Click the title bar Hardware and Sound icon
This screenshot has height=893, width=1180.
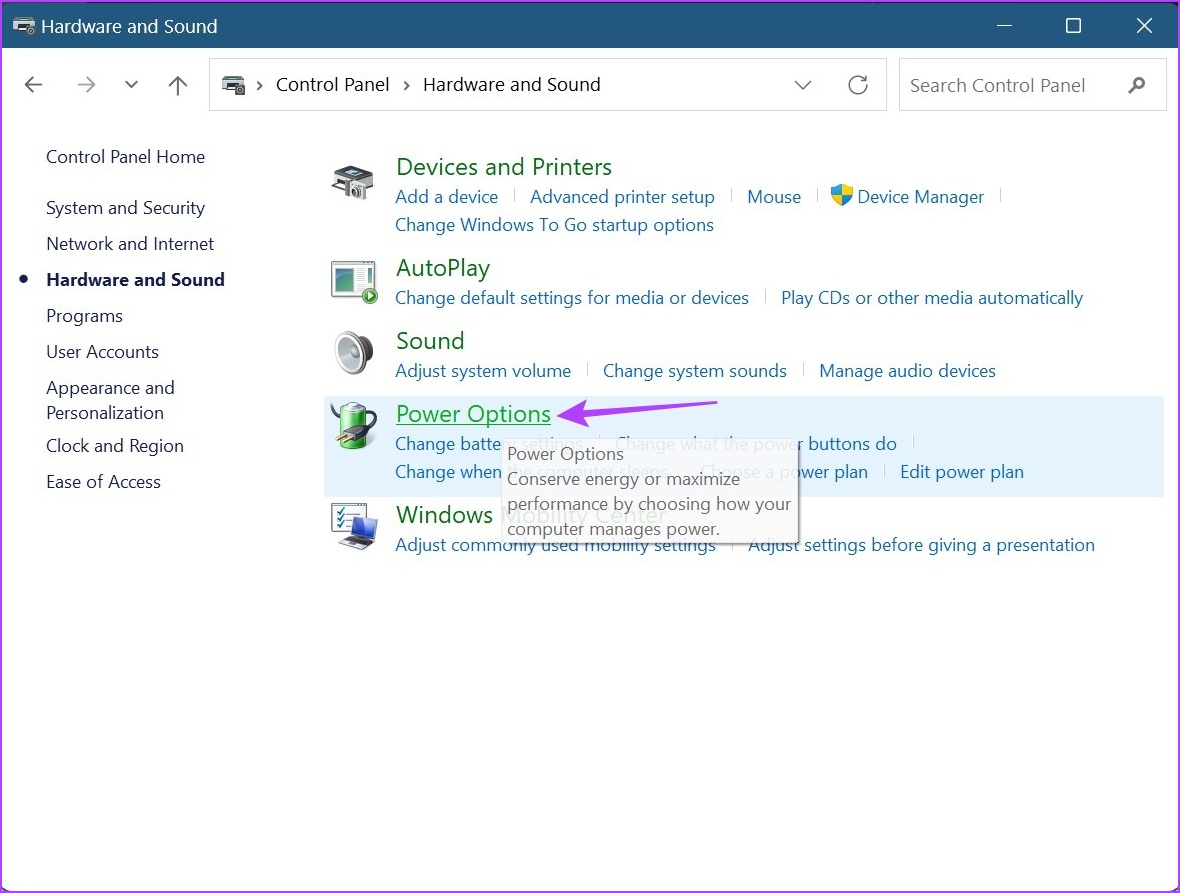[x=24, y=26]
